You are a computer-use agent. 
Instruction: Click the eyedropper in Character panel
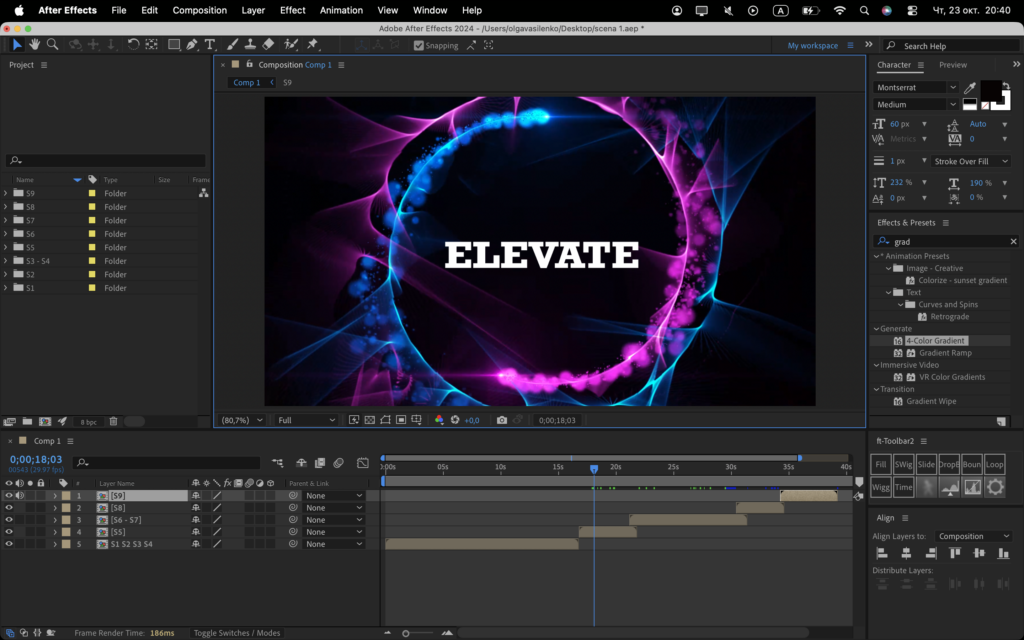(x=970, y=88)
